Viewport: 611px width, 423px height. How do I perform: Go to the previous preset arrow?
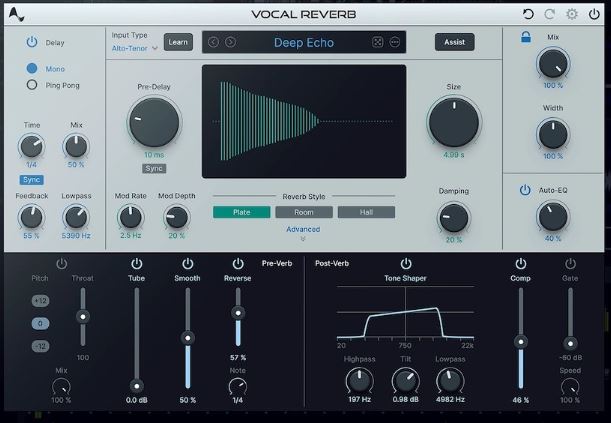point(213,42)
